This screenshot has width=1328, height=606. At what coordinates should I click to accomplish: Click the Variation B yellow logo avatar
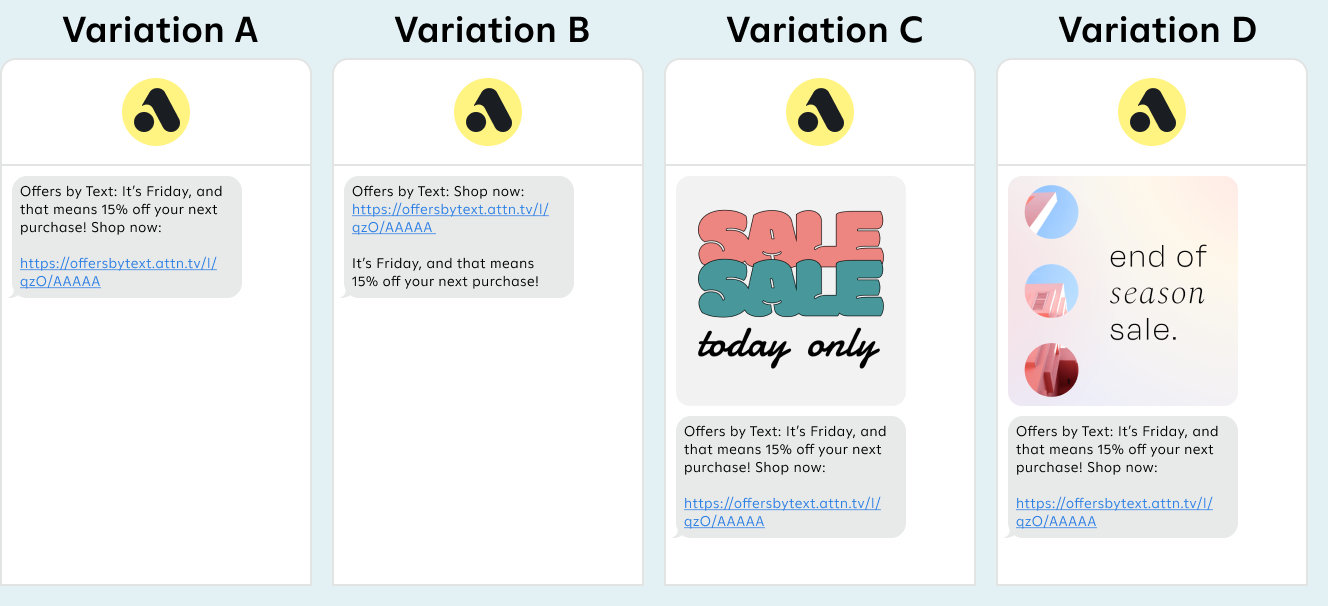(x=488, y=112)
